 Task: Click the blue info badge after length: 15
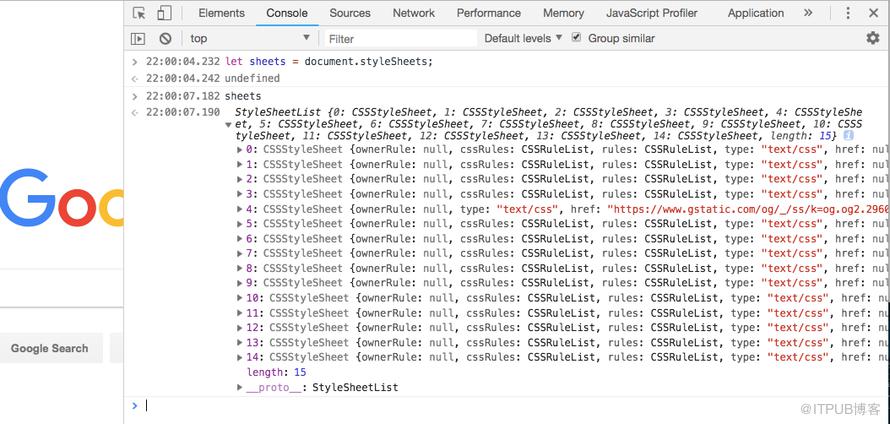849,136
